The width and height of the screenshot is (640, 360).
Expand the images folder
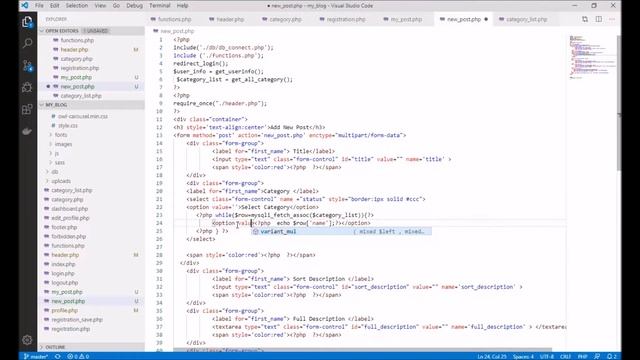63,144
